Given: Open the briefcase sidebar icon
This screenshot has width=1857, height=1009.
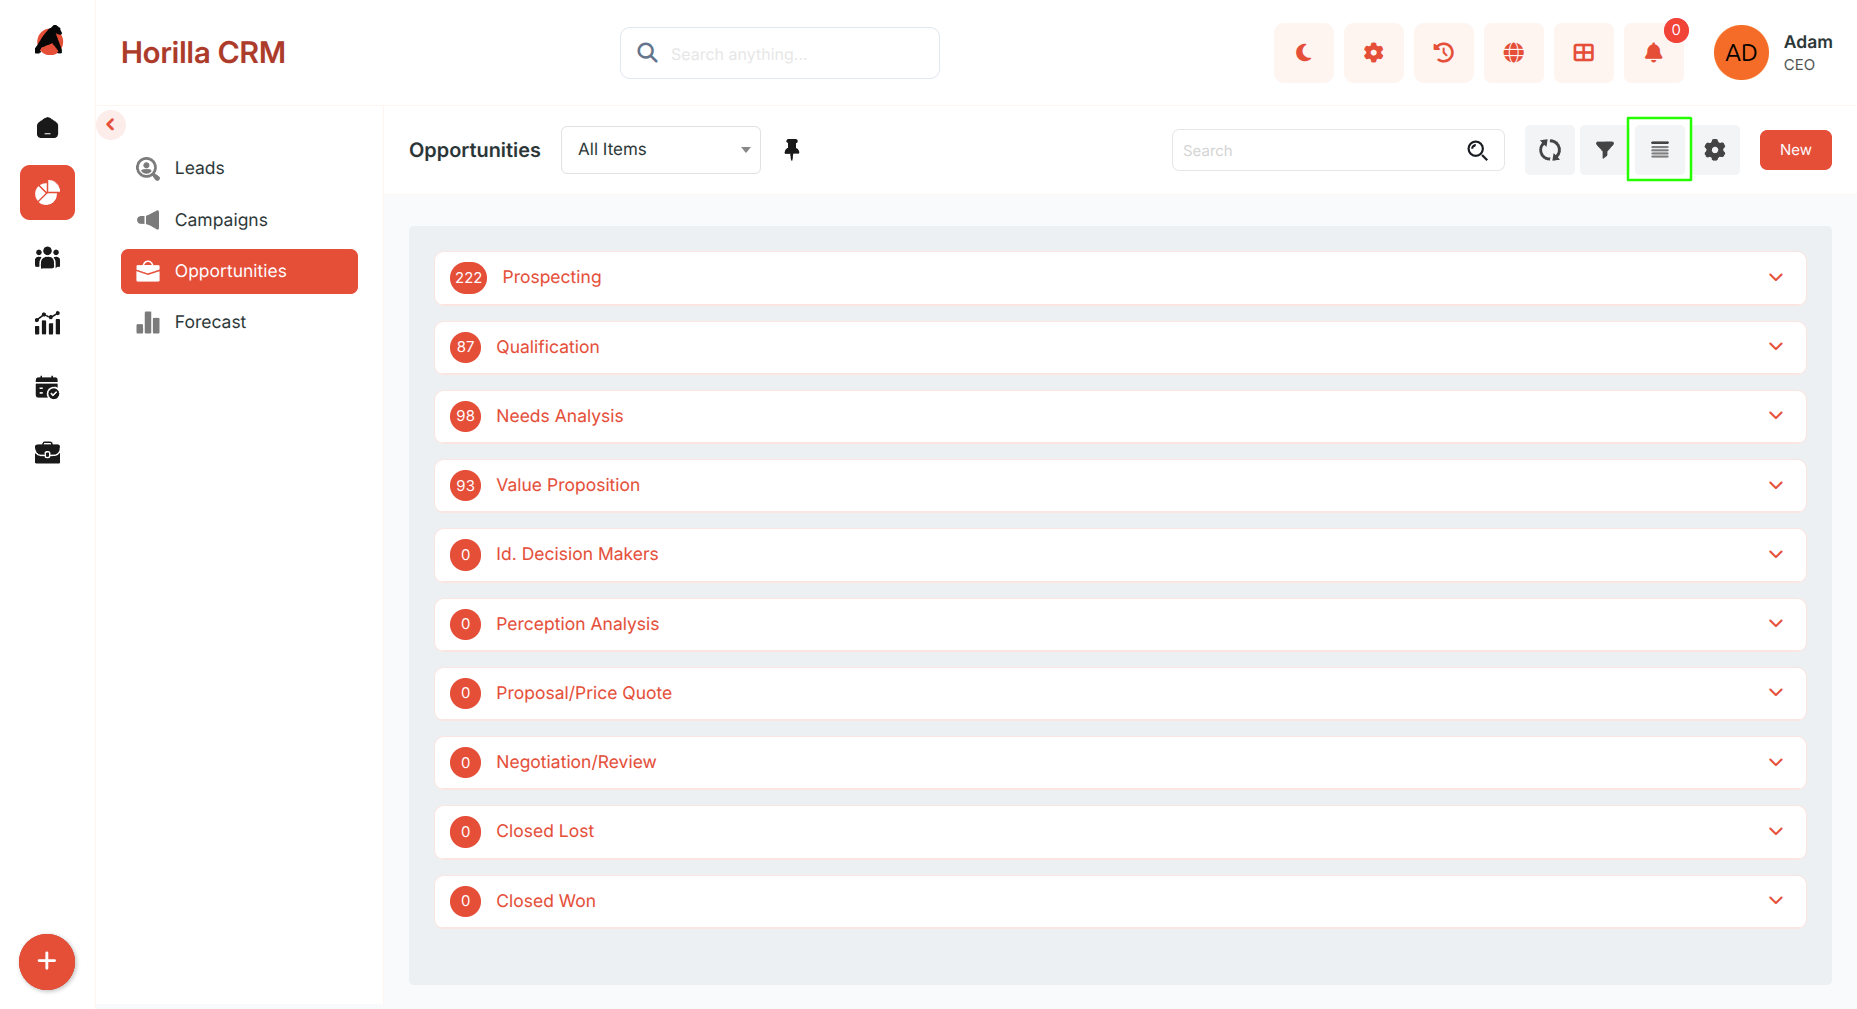Looking at the screenshot, I should (47, 453).
